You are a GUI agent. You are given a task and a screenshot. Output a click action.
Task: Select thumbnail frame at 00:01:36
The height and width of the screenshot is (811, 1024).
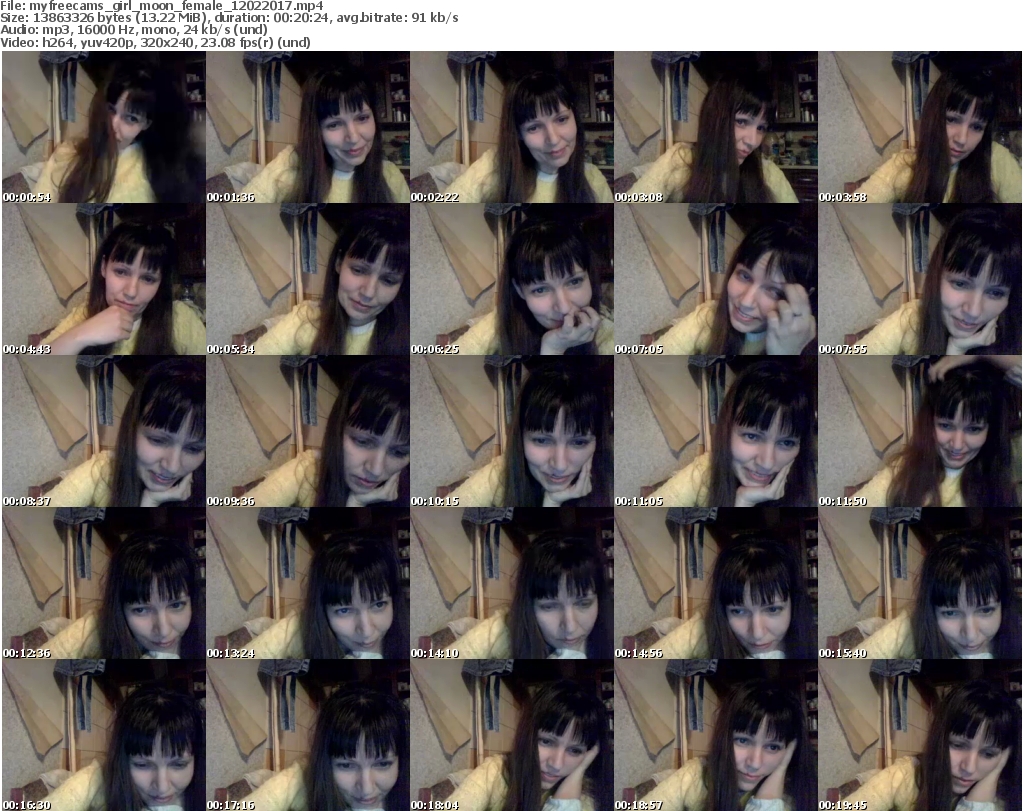(308, 127)
